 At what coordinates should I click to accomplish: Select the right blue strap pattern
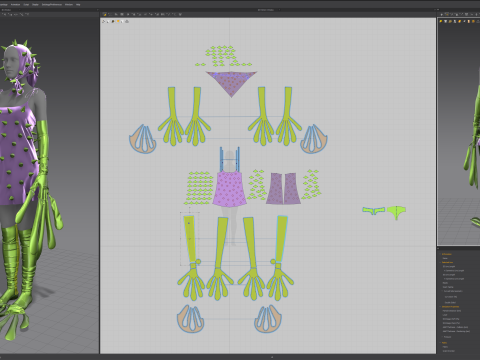click(238, 159)
